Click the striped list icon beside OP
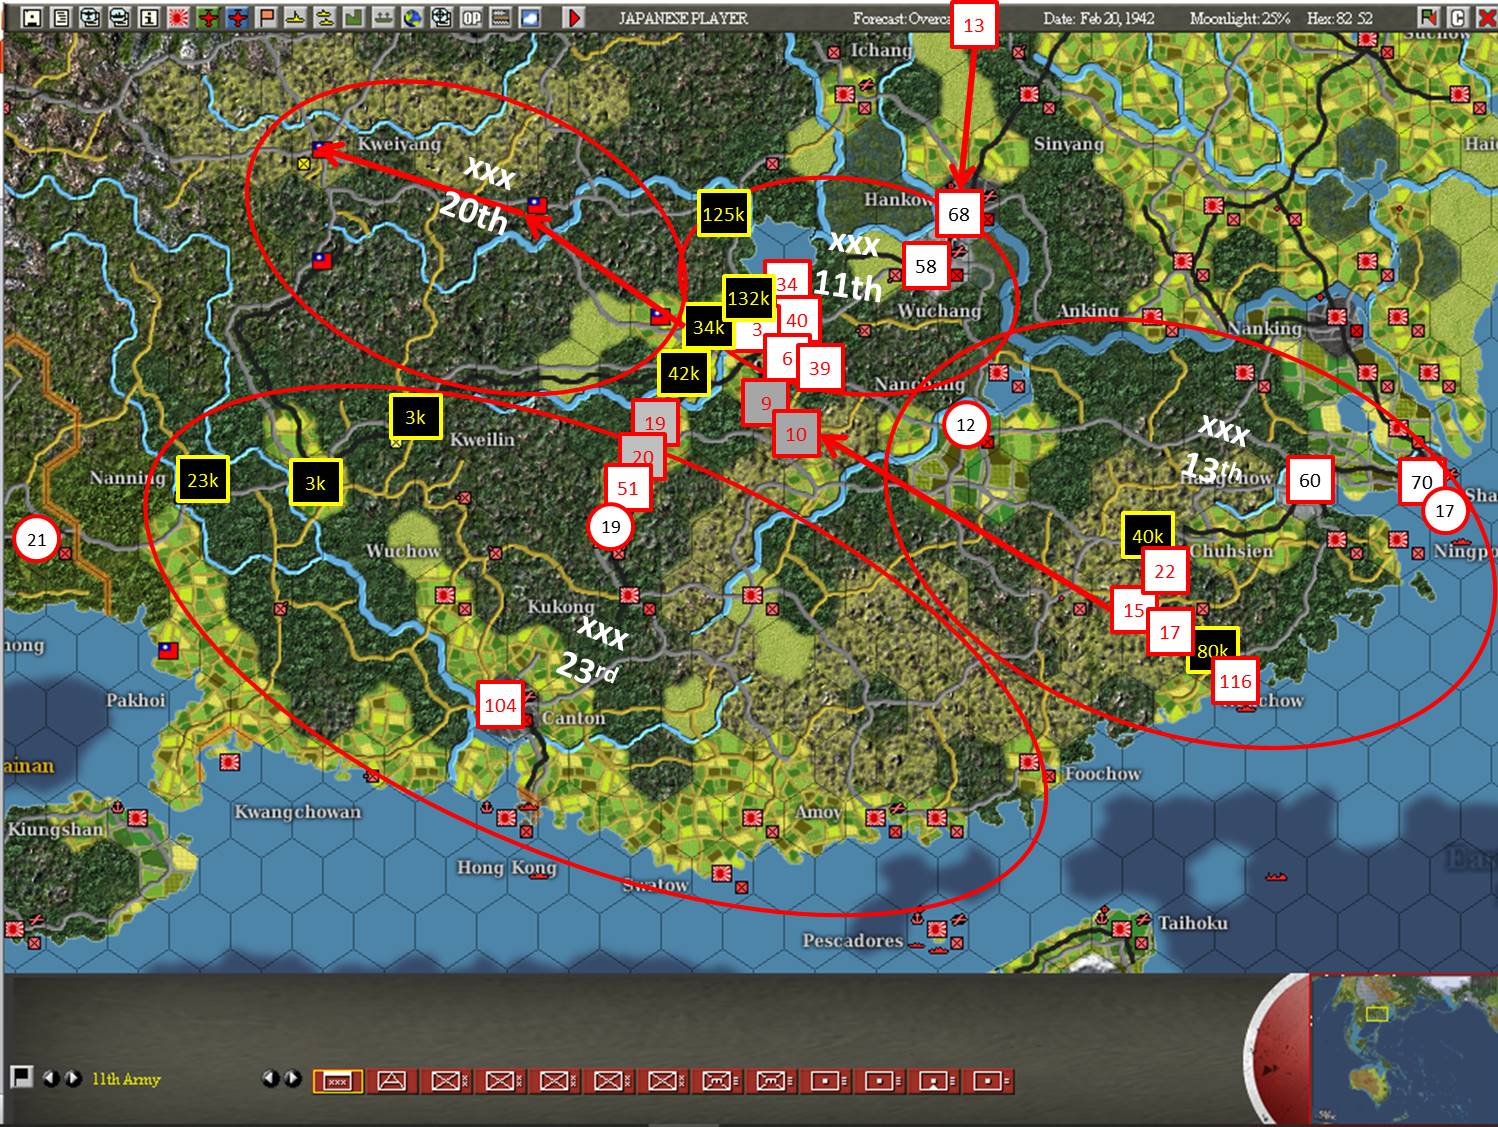The image size is (1498, 1127). tap(500, 18)
